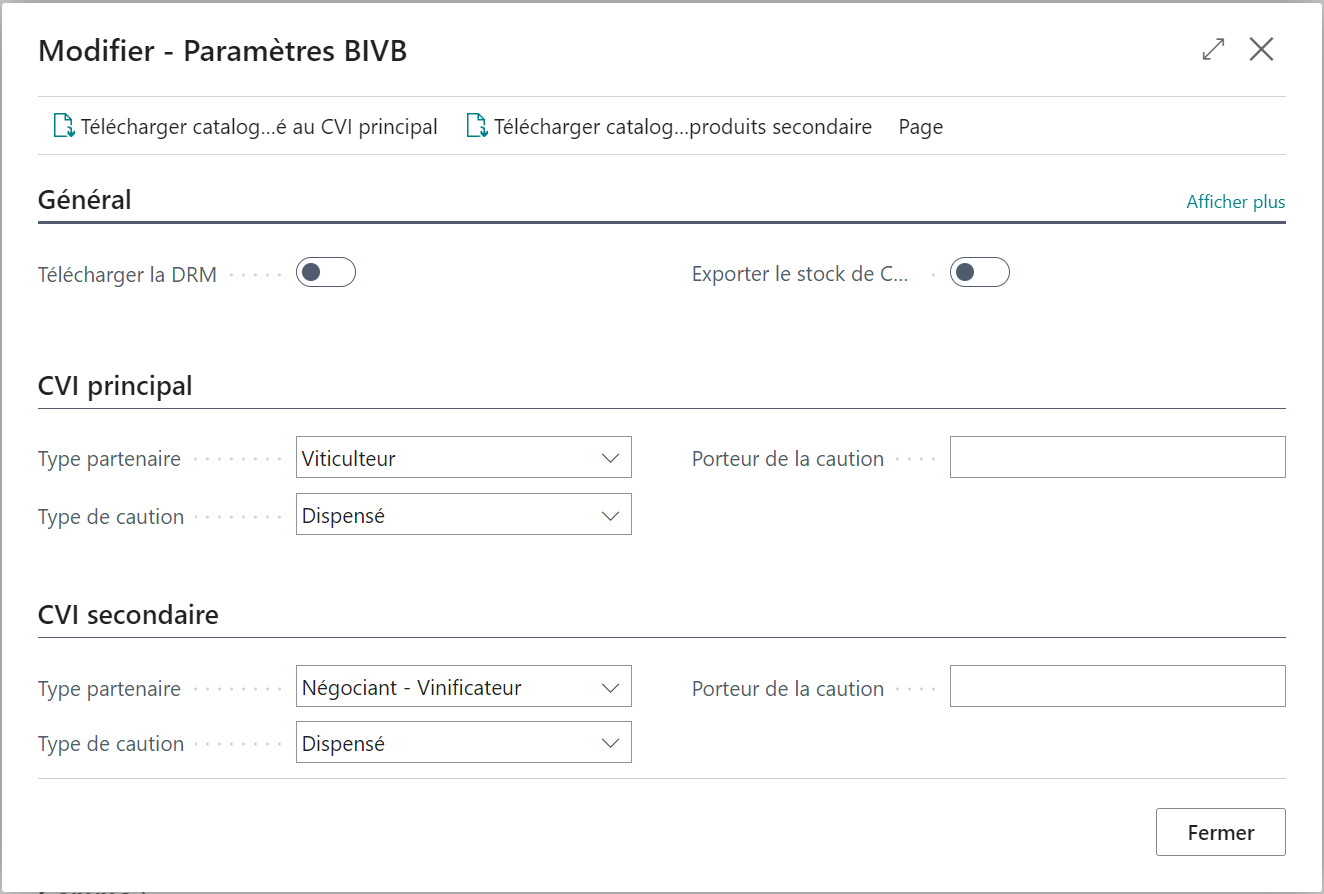Click the Afficher plus link
The width and height of the screenshot is (1324, 894).
[1236, 202]
